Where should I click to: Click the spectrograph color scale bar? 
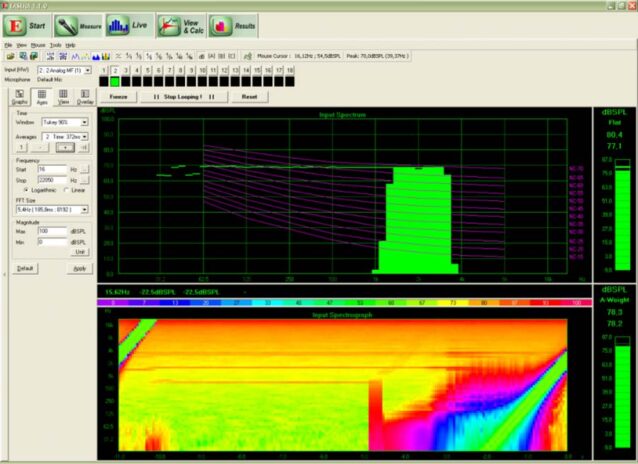(344, 303)
